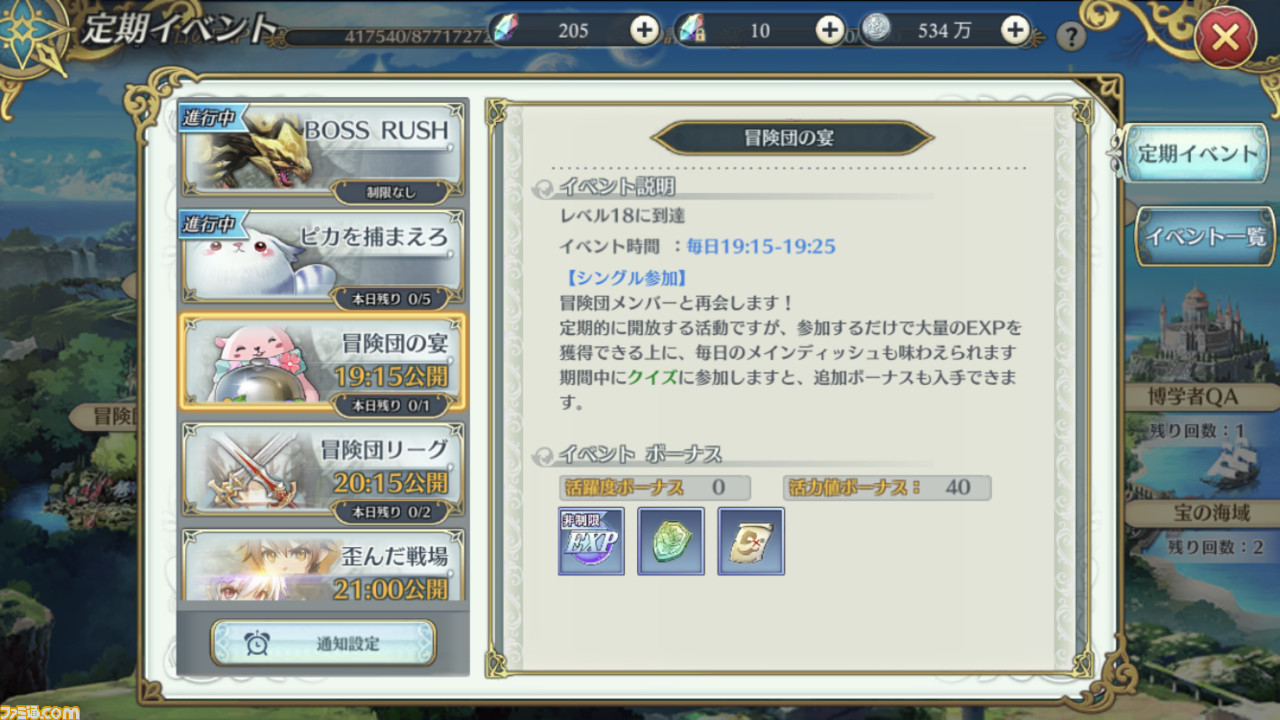Viewport: 1280px width, 720px height.
Task: Add bound crystals with plus next to 10
Action: click(x=830, y=30)
